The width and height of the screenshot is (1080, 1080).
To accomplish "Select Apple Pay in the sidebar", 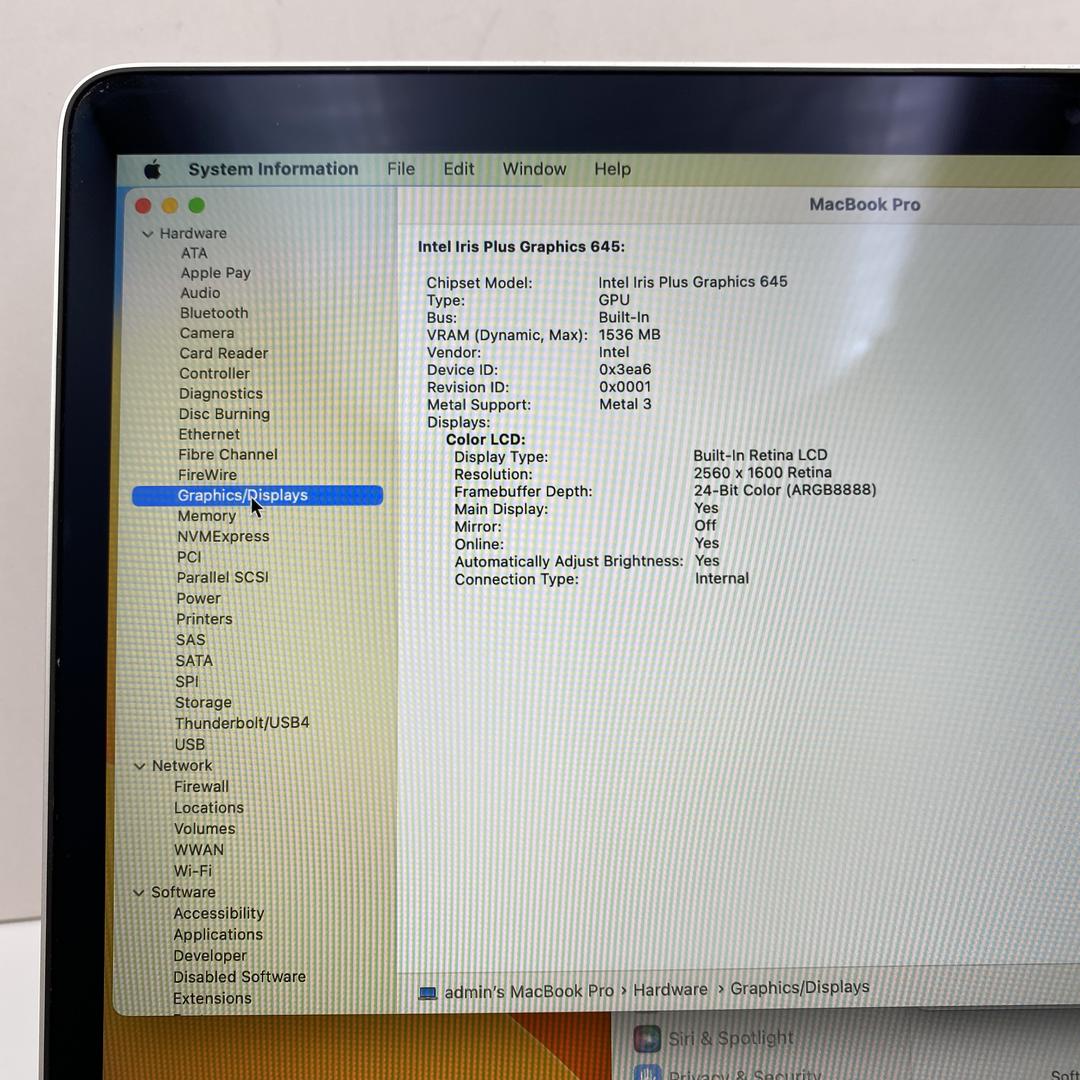I will [x=216, y=273].
